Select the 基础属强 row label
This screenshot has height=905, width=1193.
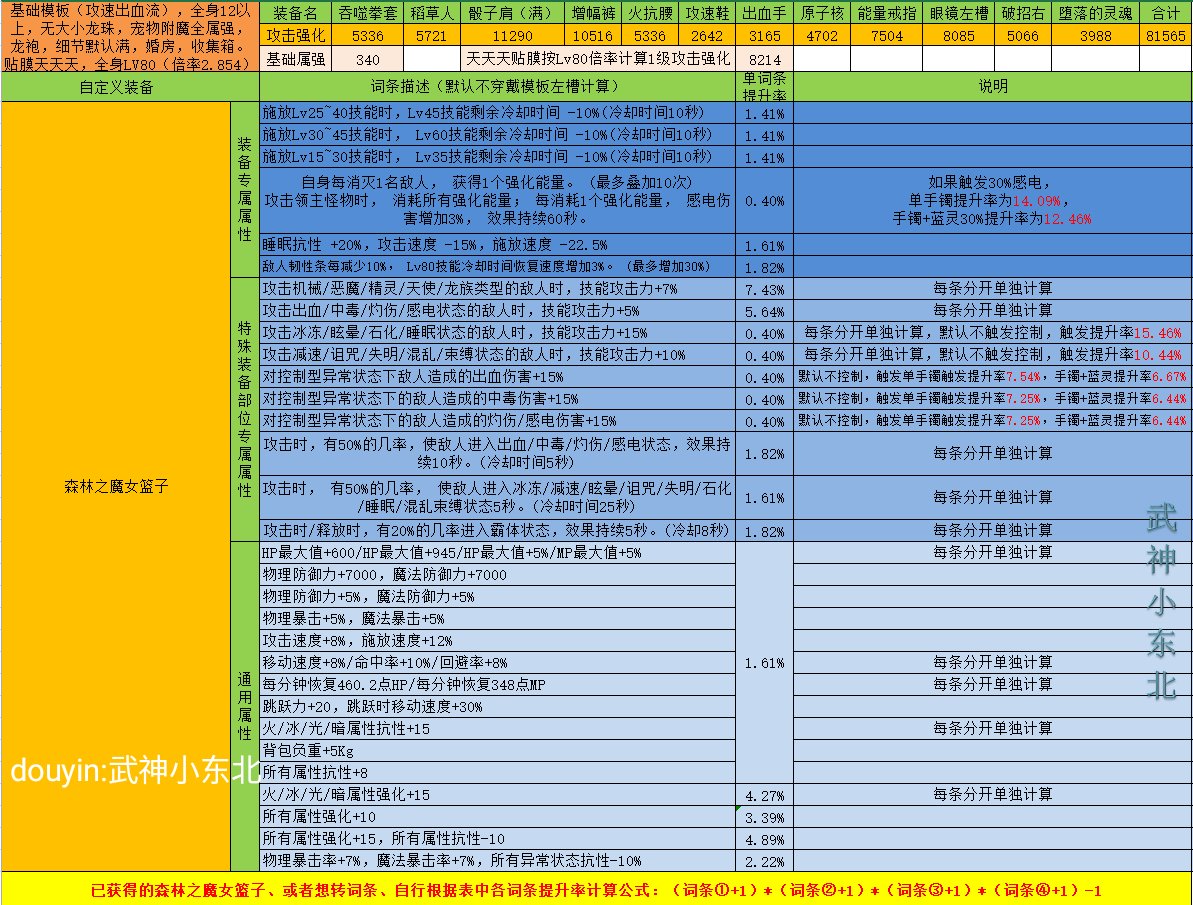click(x=295, y=59)
